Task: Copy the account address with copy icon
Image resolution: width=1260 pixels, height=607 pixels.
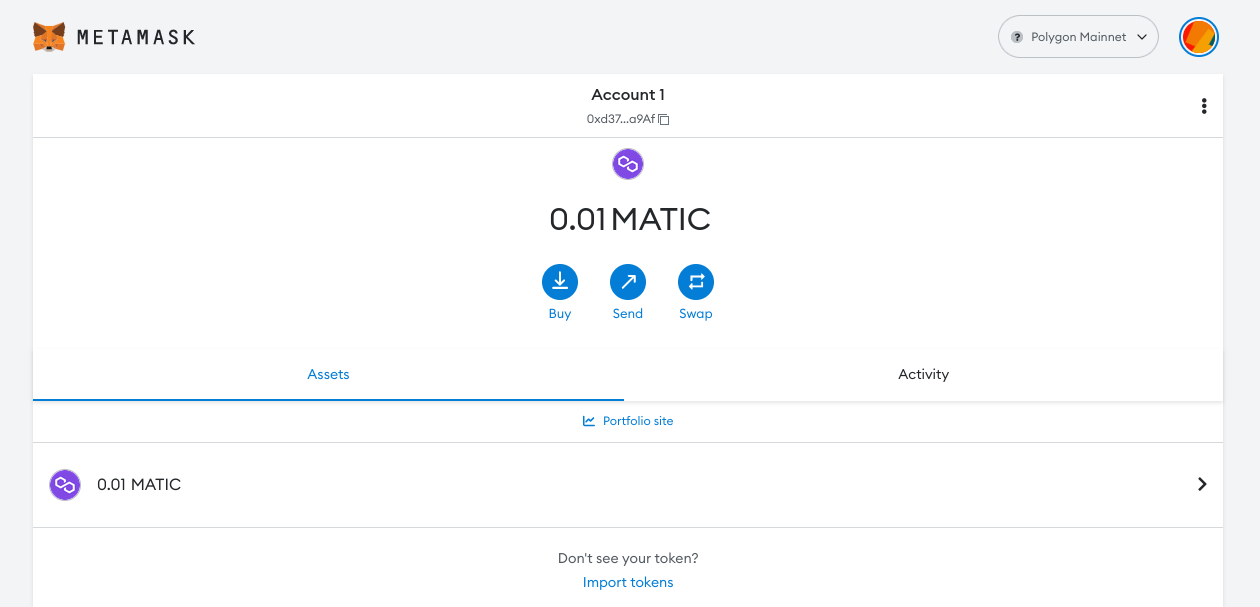Action: (664, 119)
